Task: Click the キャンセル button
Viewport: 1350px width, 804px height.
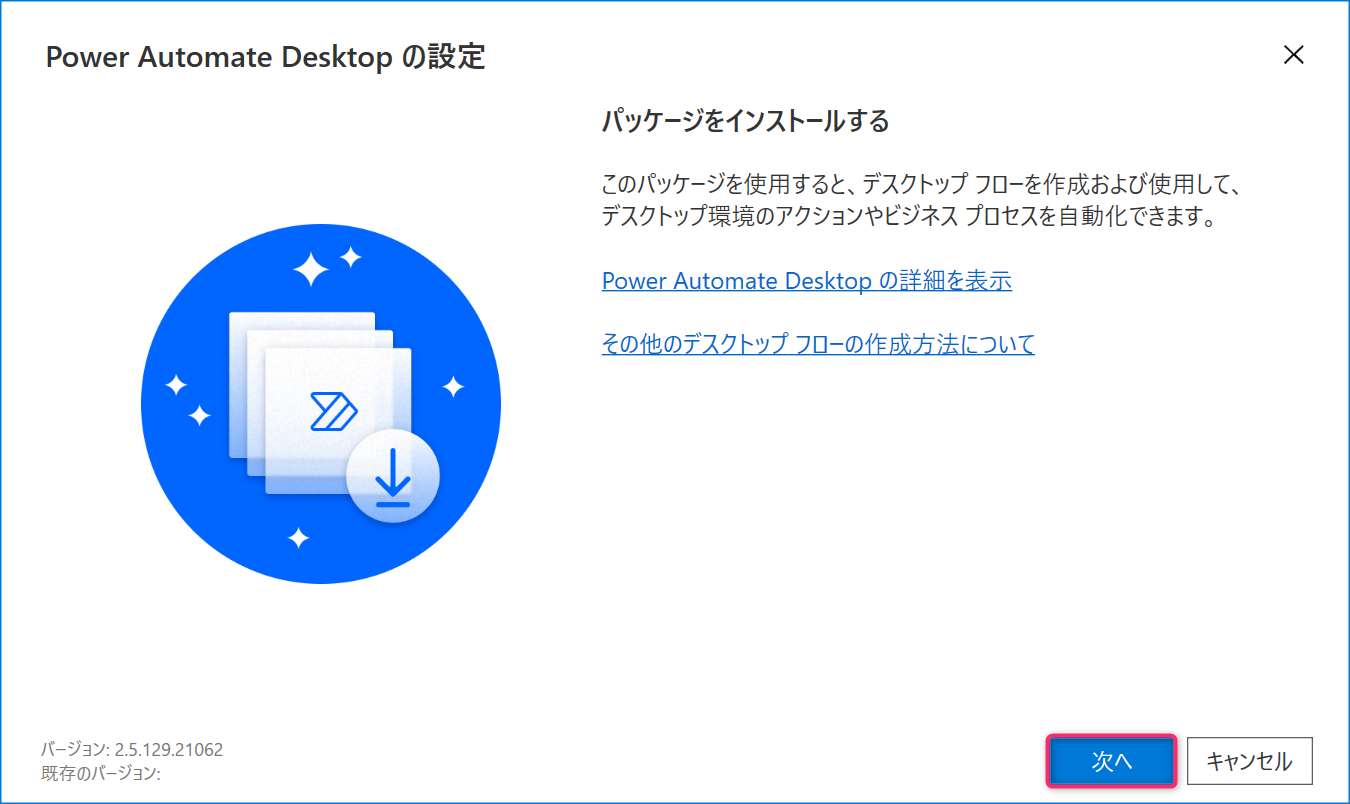Action: (x=1250, y=762)
